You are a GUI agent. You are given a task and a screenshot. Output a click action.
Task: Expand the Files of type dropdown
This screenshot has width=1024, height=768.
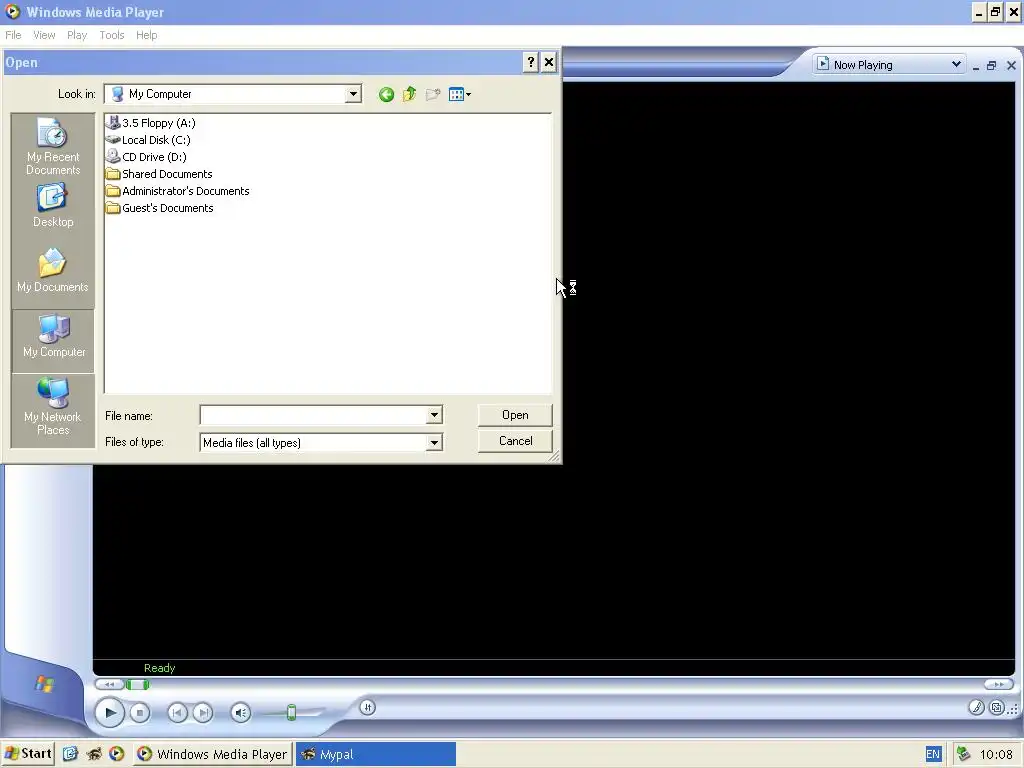[x=434, y=443]
